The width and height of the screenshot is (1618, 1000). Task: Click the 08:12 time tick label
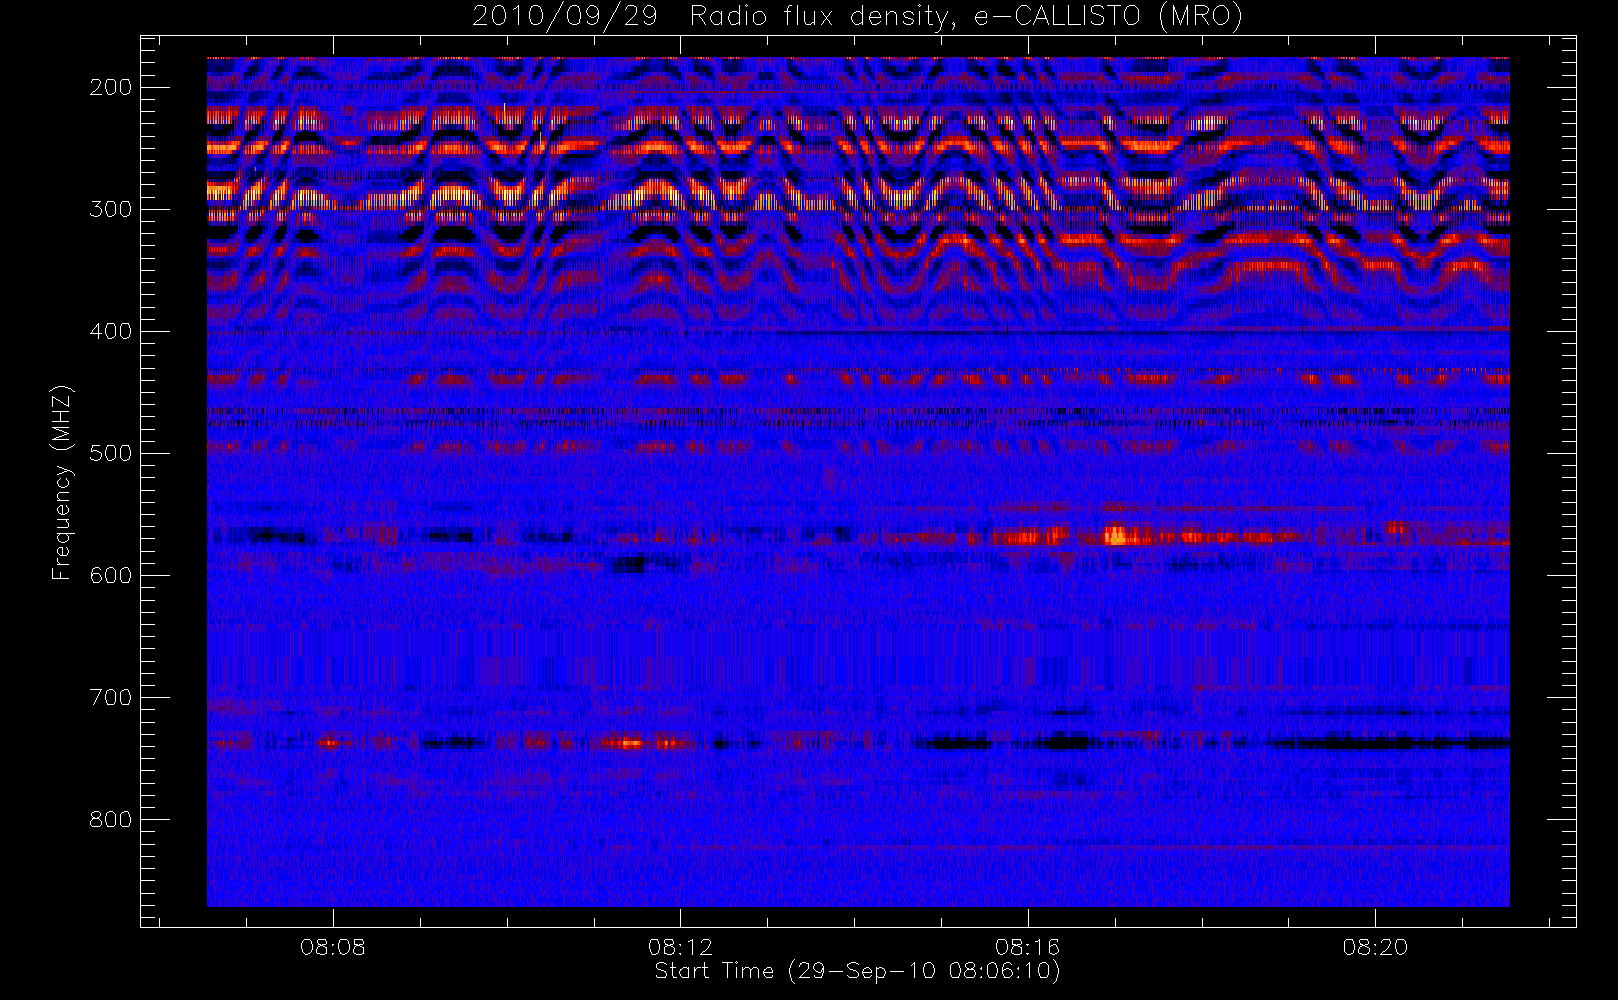click(x=680, y=947)
